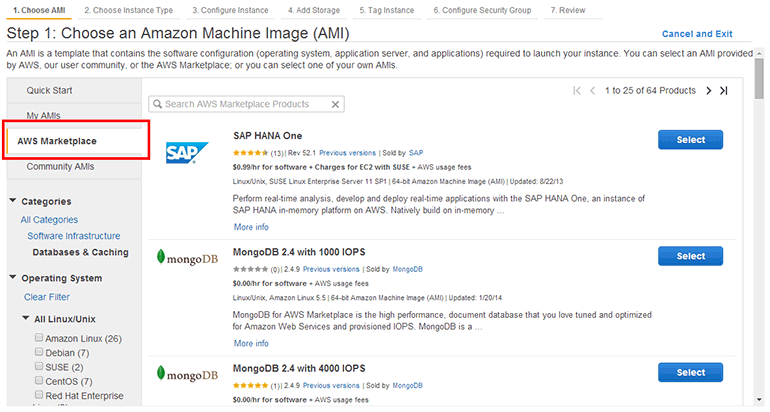Click the SAP logo thumbnail
770x412 pixels.
(188, 152)
